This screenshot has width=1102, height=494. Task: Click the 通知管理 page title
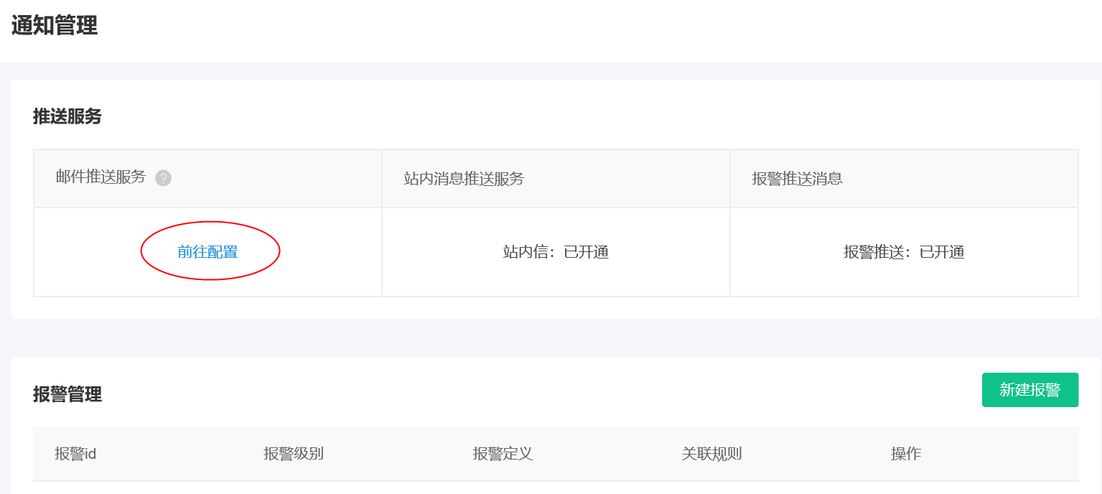pyautogui.click(x=55, y=25)
